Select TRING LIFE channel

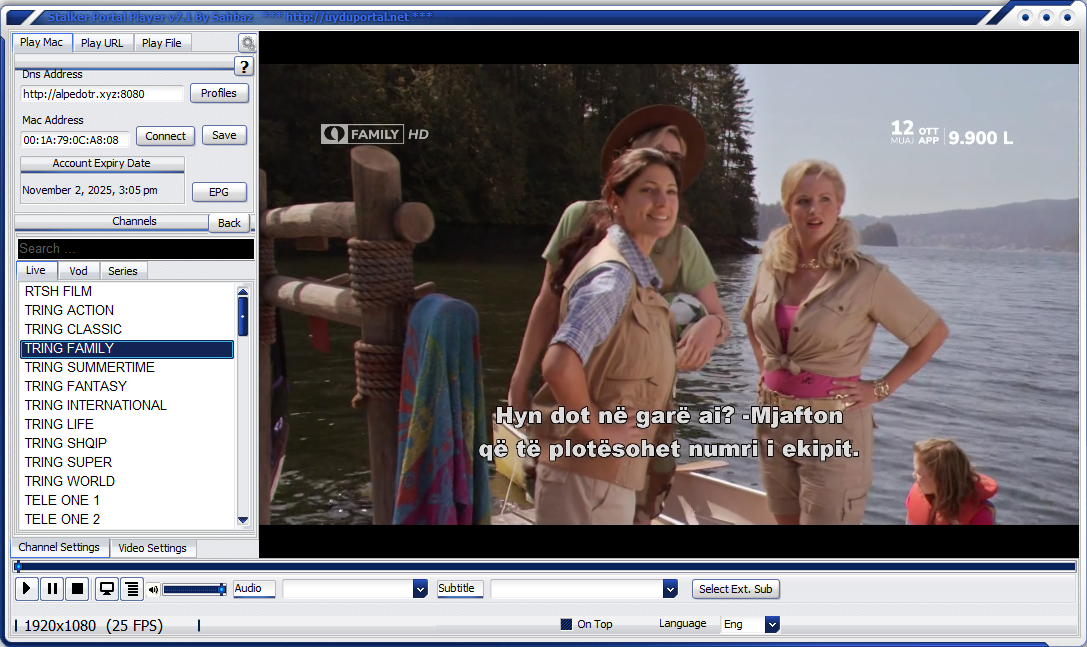[128, 424]
